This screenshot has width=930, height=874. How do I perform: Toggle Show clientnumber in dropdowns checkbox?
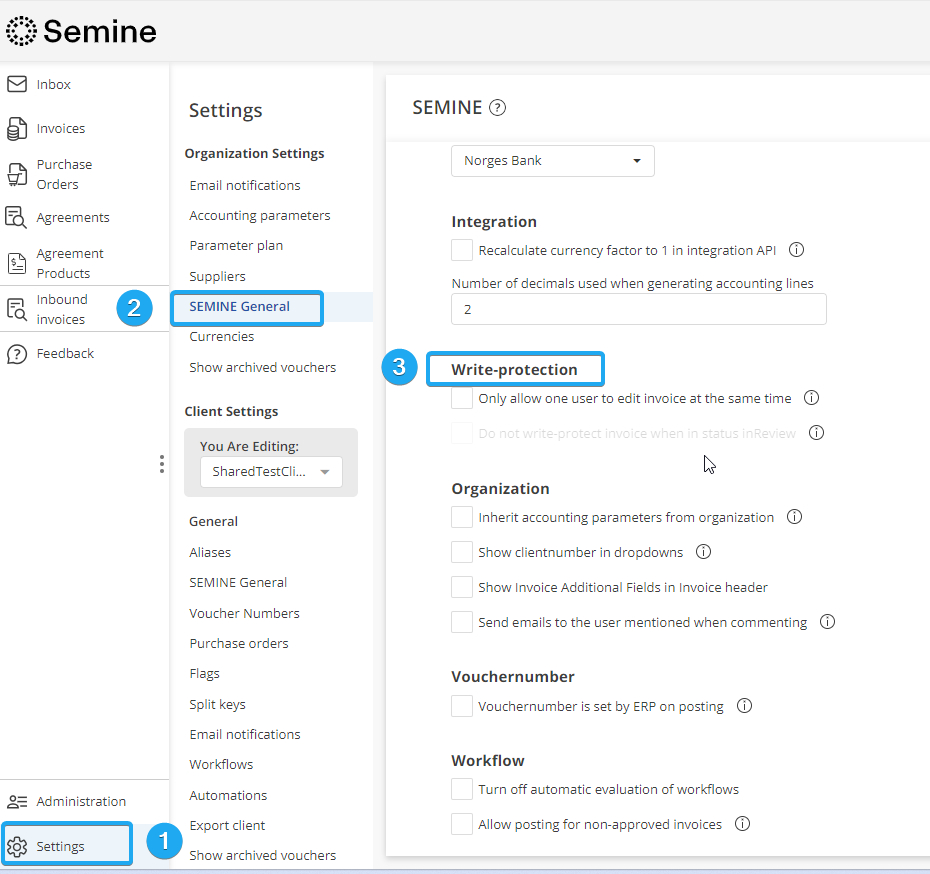click(x=462, y=552)
